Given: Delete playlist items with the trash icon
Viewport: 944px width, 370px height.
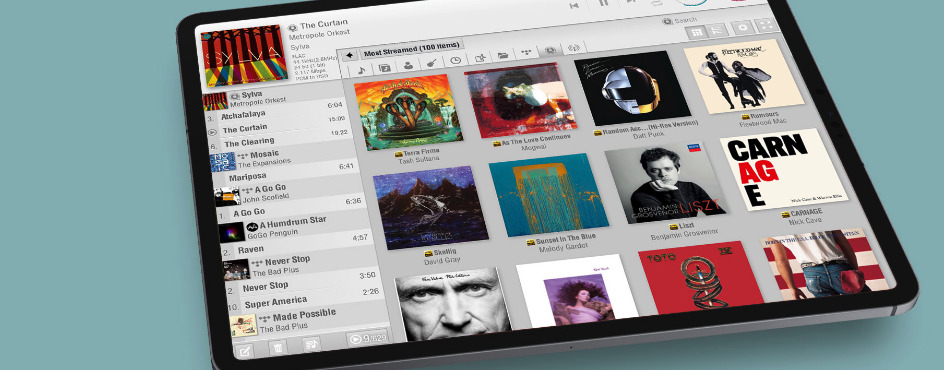Looking at the screenshot, I should point(277,347).
